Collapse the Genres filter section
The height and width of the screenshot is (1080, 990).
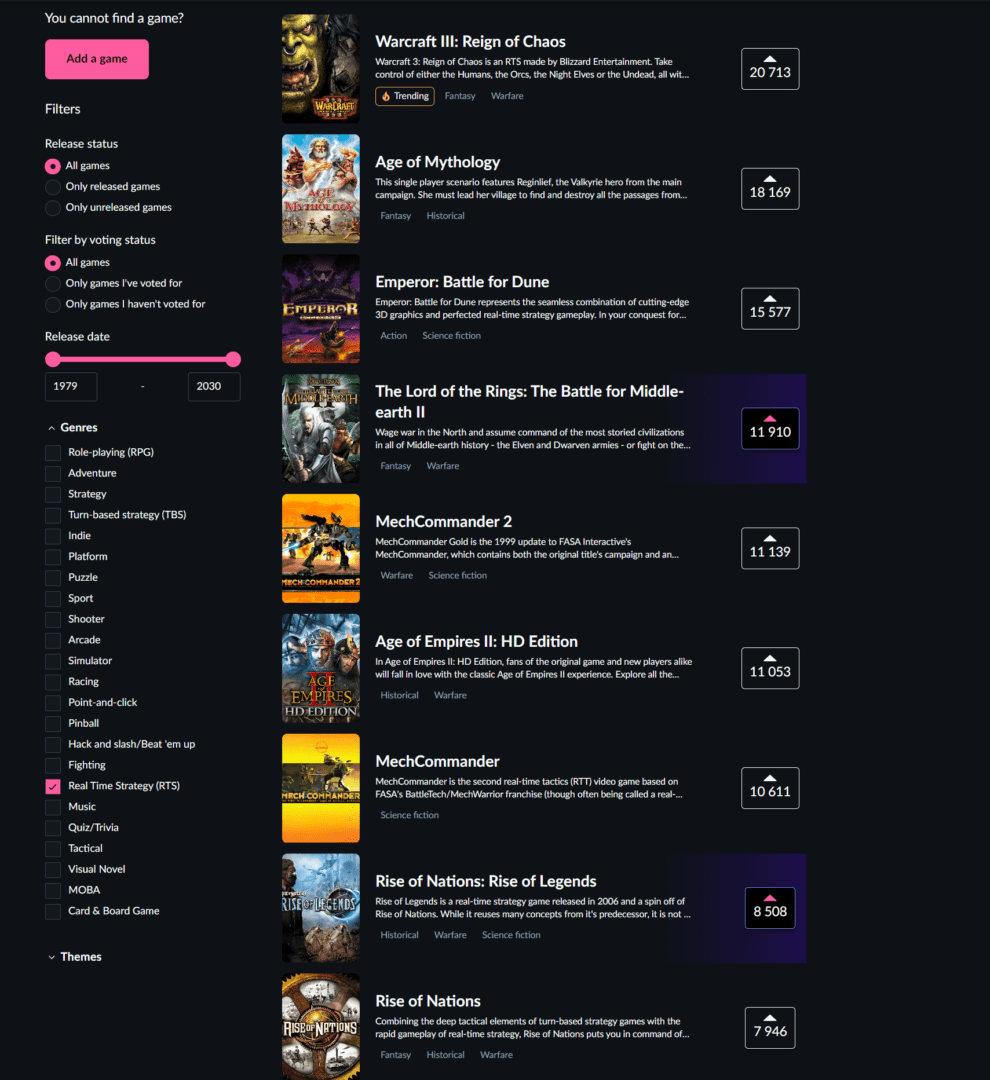pyautogui.click(x=72, y=428)
